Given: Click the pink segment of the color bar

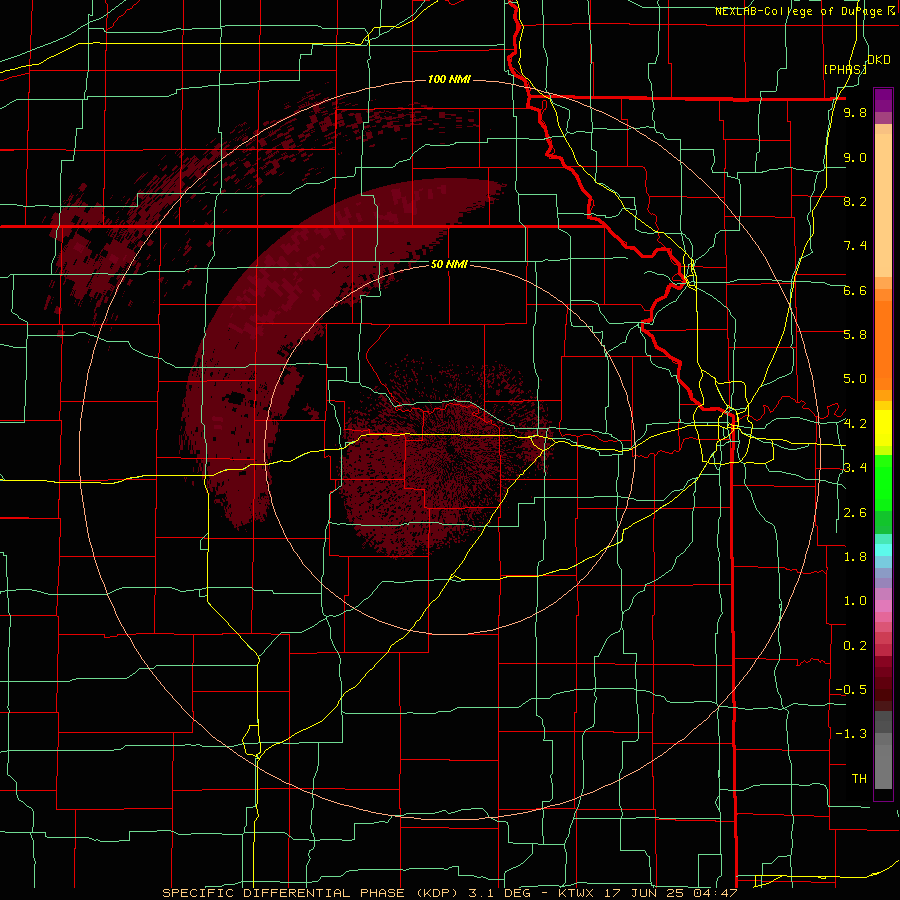Looking at the screenshot, I should (883, 606).
